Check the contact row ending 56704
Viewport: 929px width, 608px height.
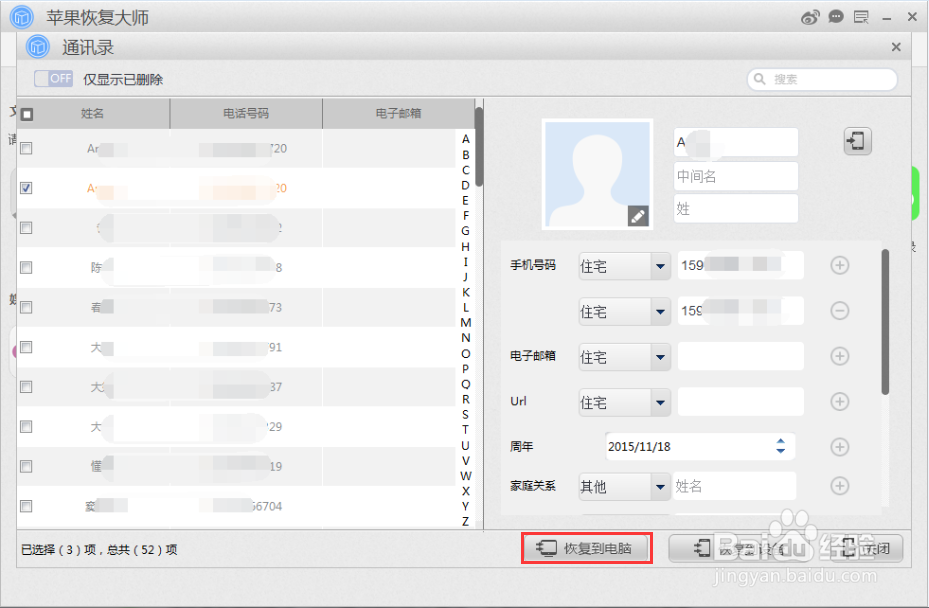click(26, 506)
